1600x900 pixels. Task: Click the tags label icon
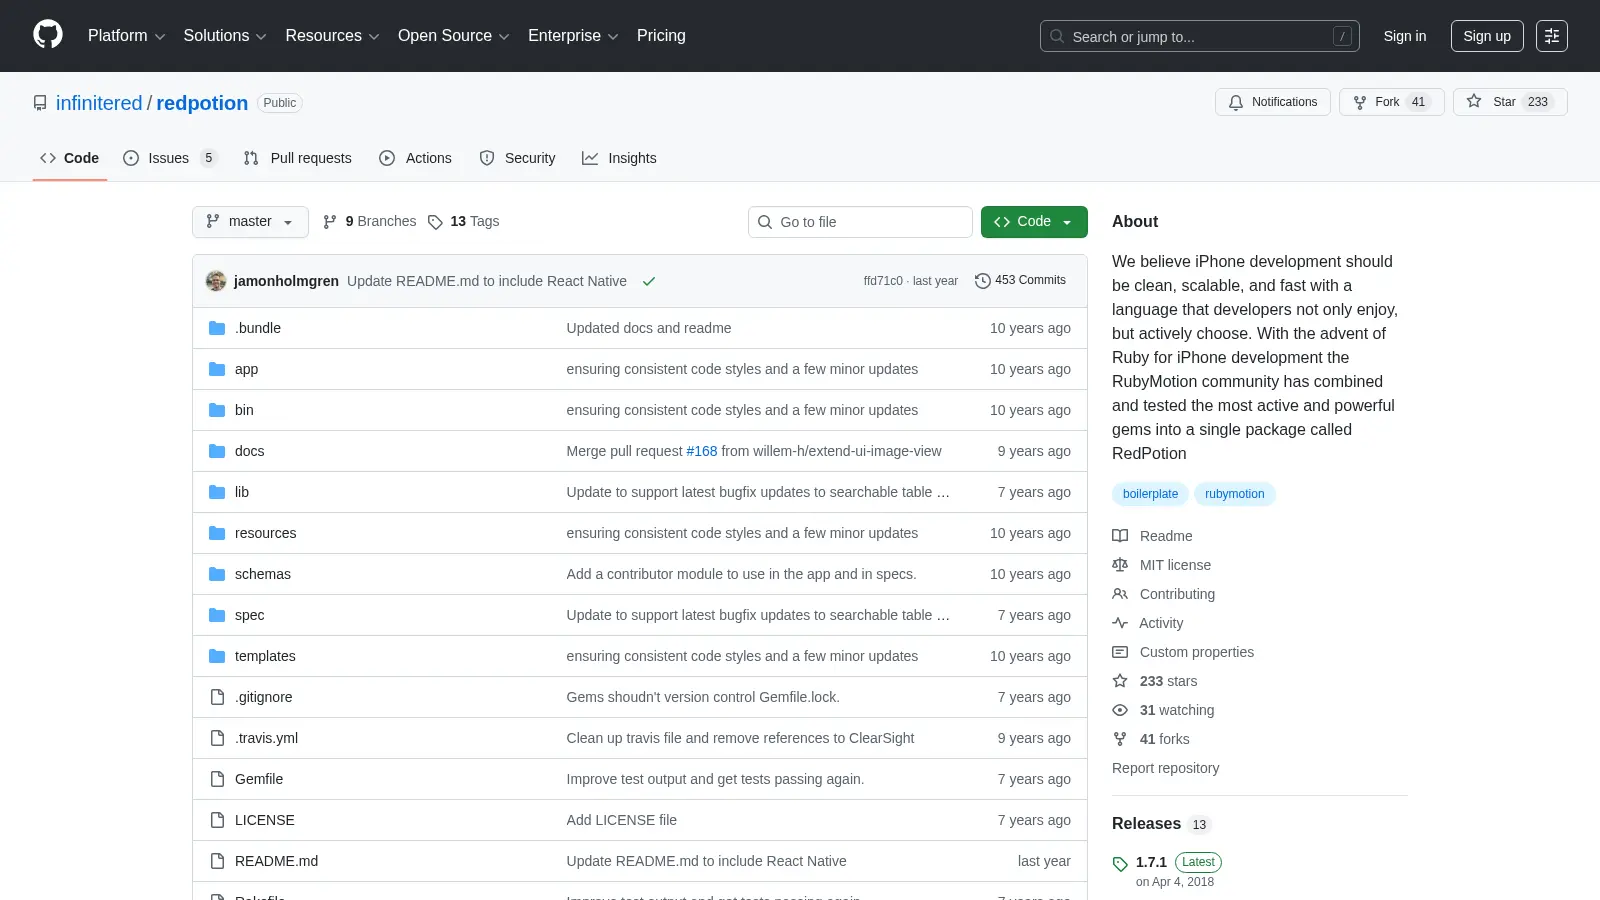click(435, 222)
